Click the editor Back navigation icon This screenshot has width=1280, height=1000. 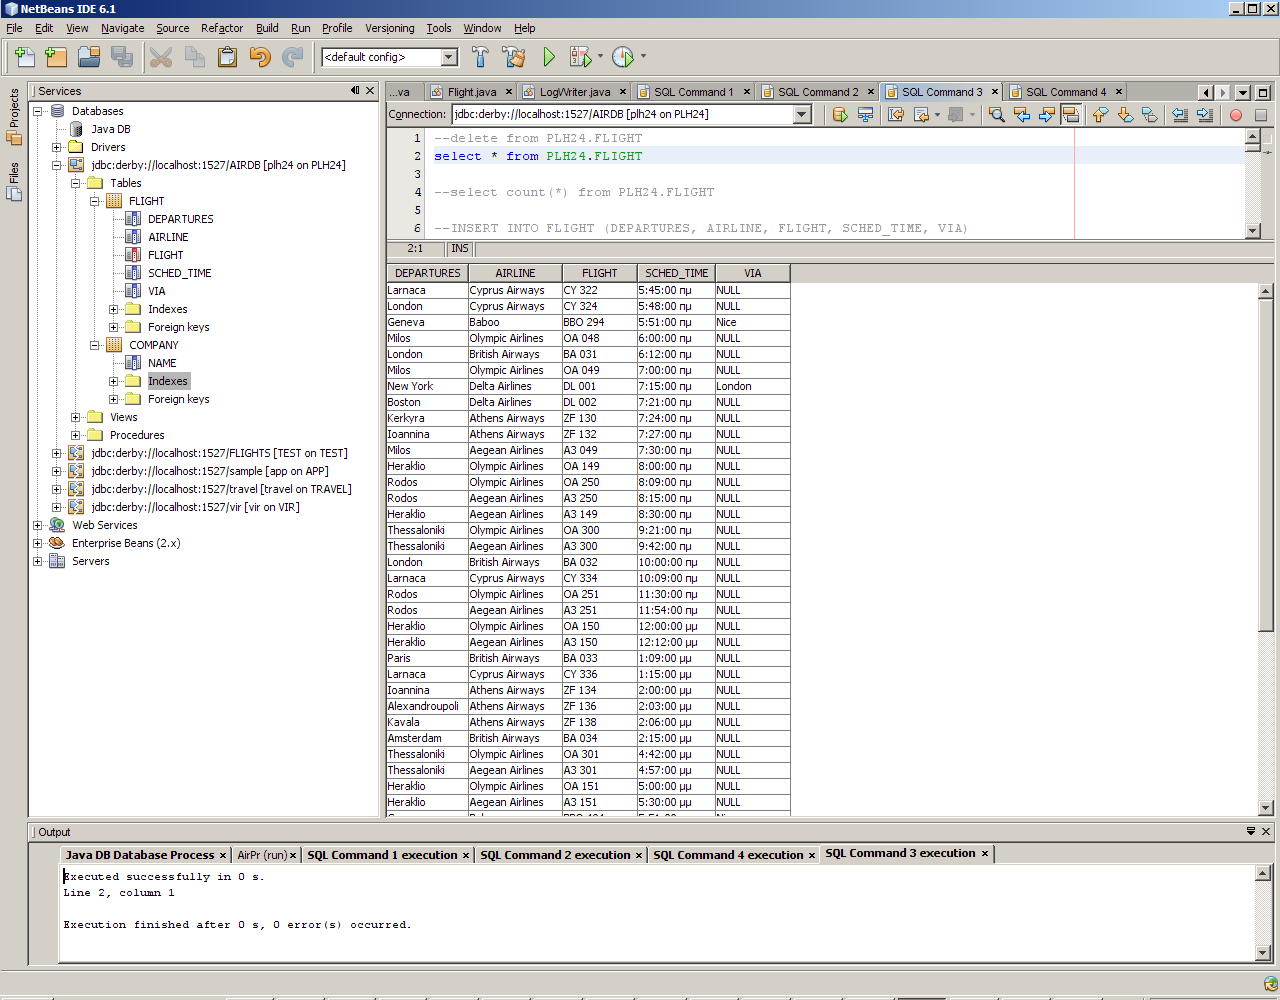(x=921, y=115)
